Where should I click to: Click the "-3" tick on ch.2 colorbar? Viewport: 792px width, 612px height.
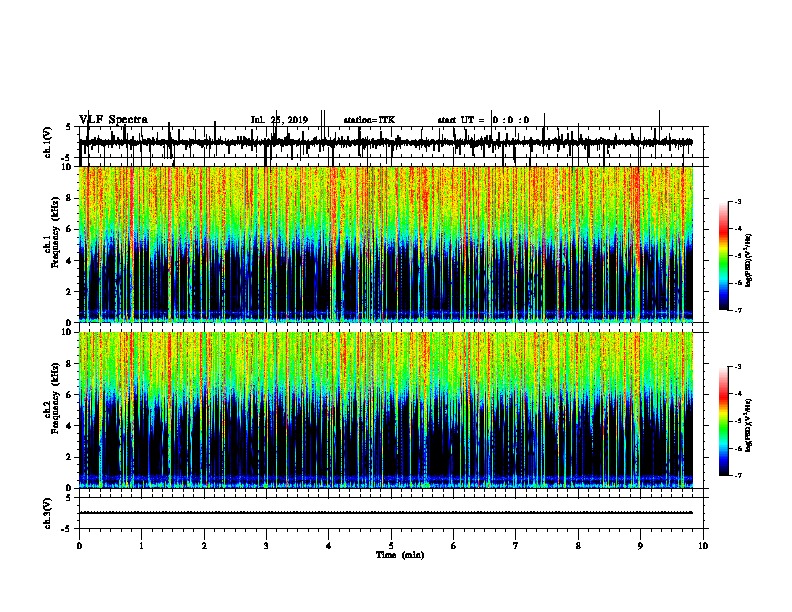click(737, 367)
